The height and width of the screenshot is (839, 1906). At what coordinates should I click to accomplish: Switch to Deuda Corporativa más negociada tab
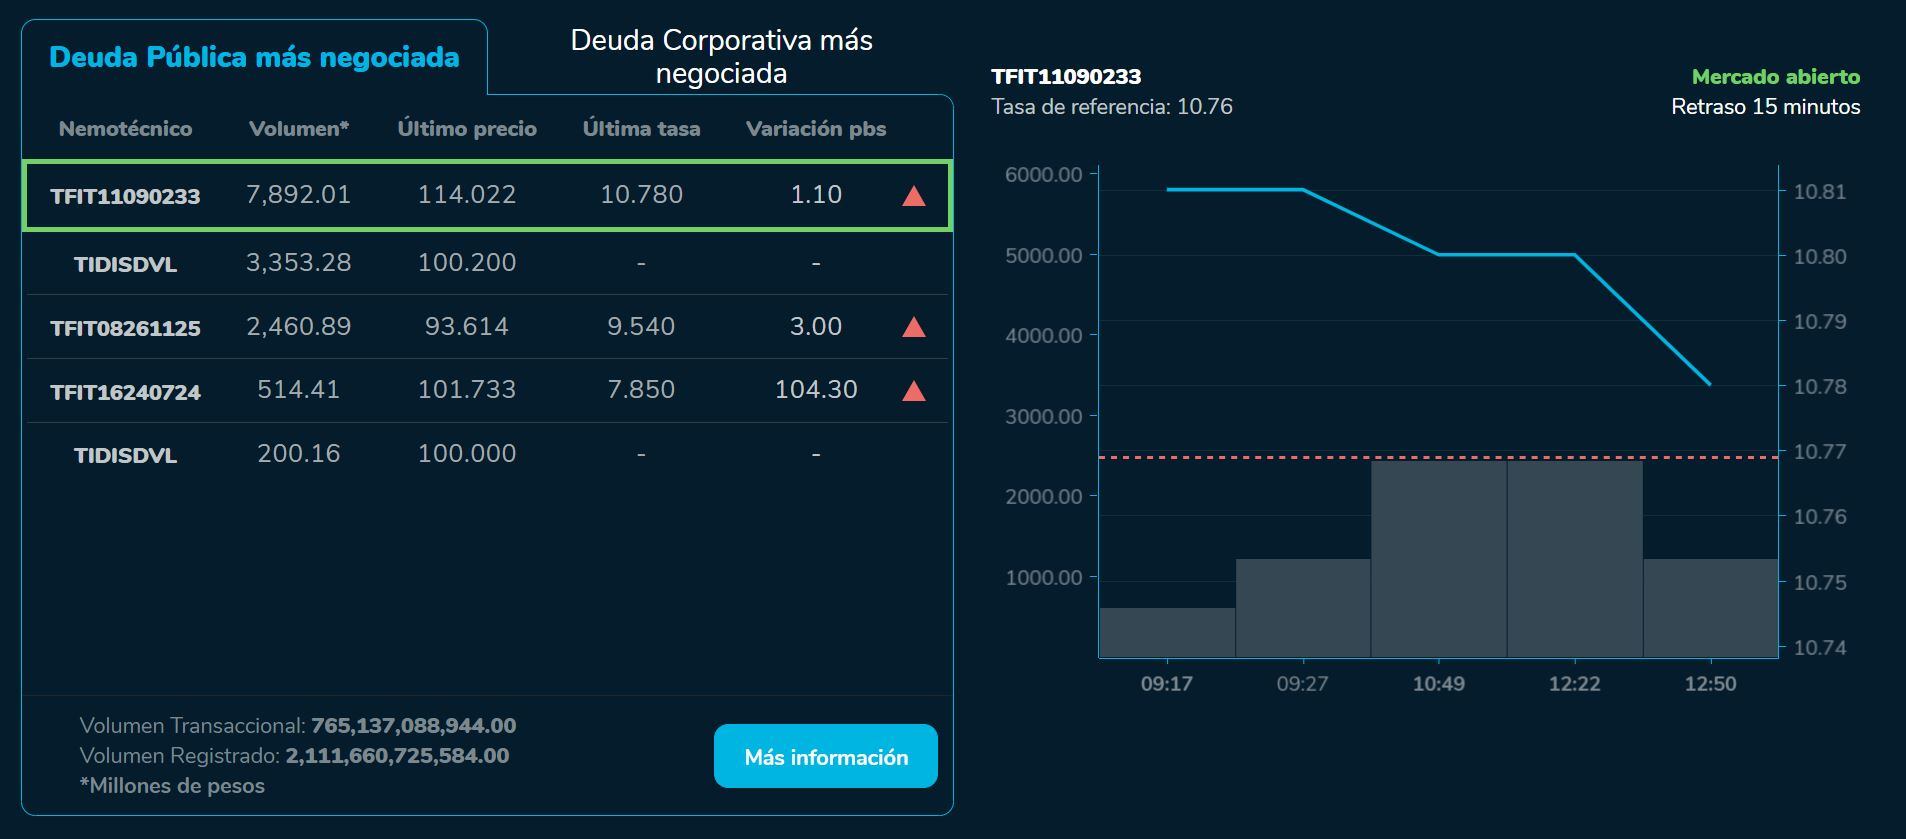tap(722, 56)
